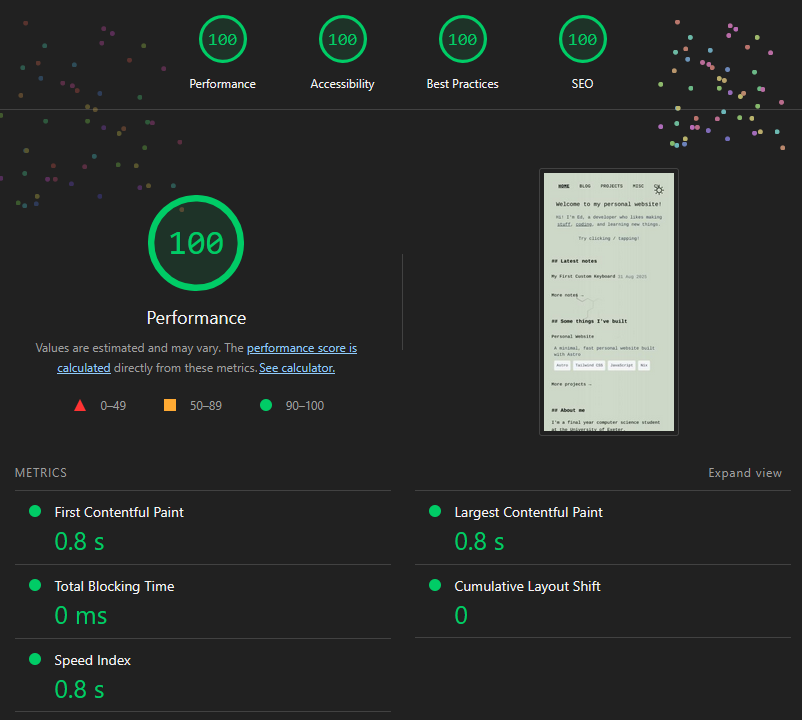Click the large circular Performance progress ring
Image resolution: width=802 pixels, height=720 pixels.
coord(196,242)
